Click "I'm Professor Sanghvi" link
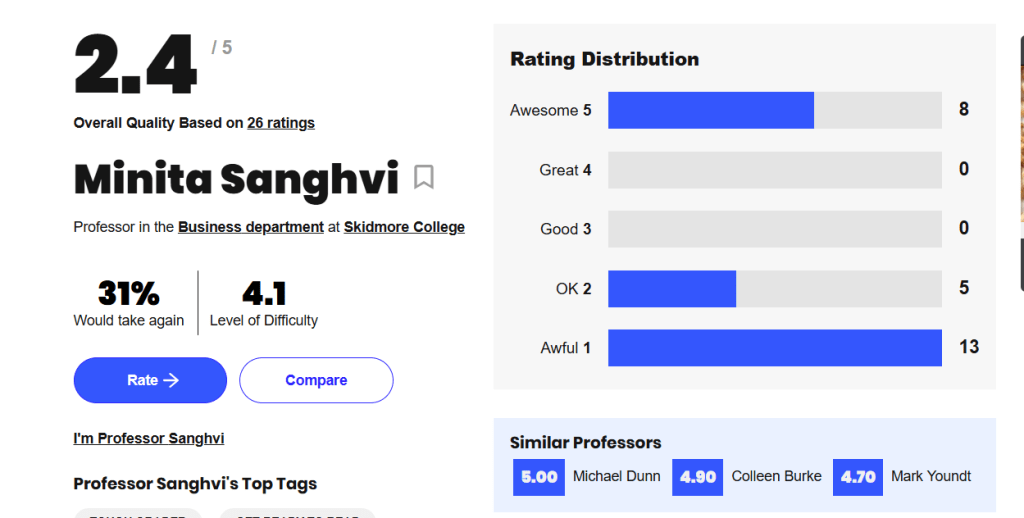1024x518 pixels. click(149, 438)
